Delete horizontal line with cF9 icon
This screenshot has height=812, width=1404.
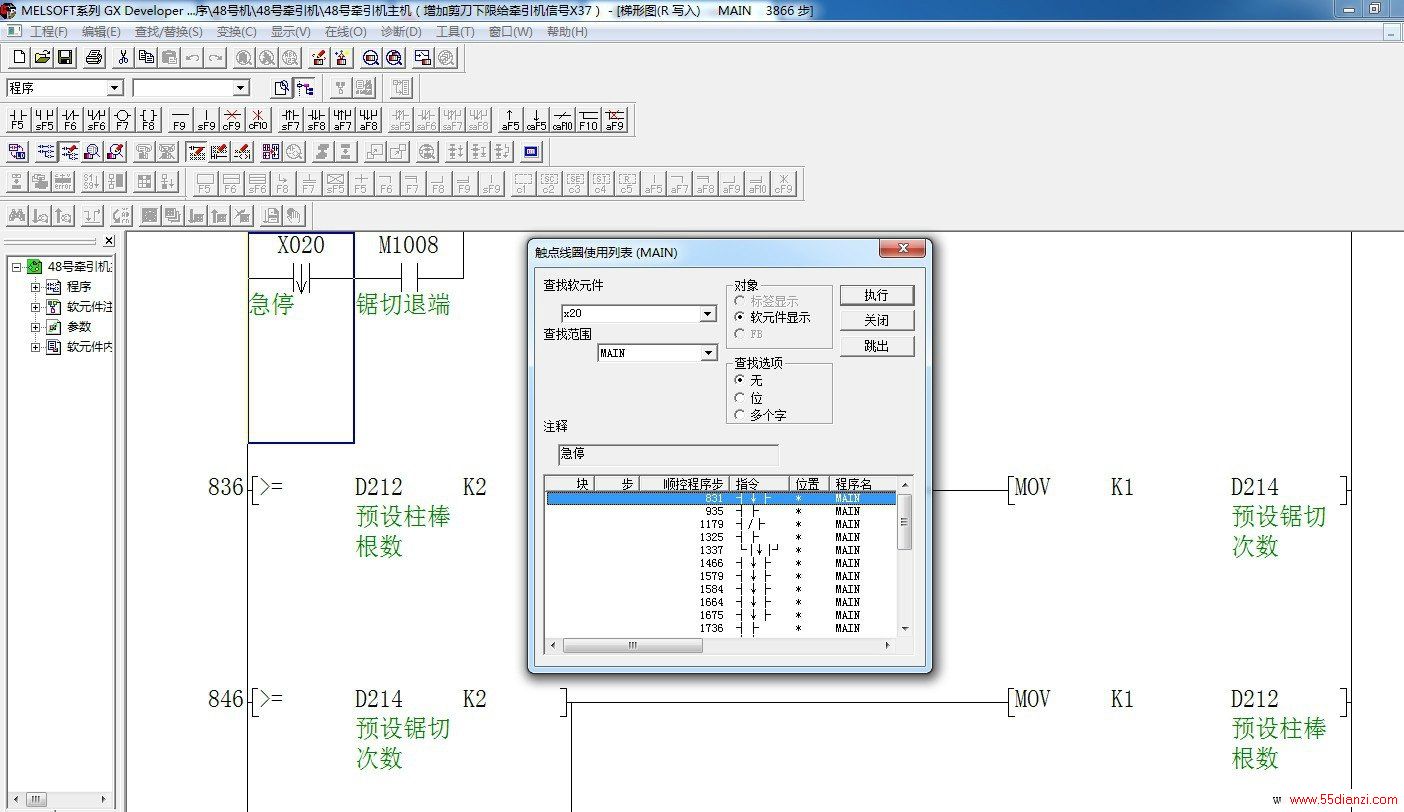tap(232, 120)
